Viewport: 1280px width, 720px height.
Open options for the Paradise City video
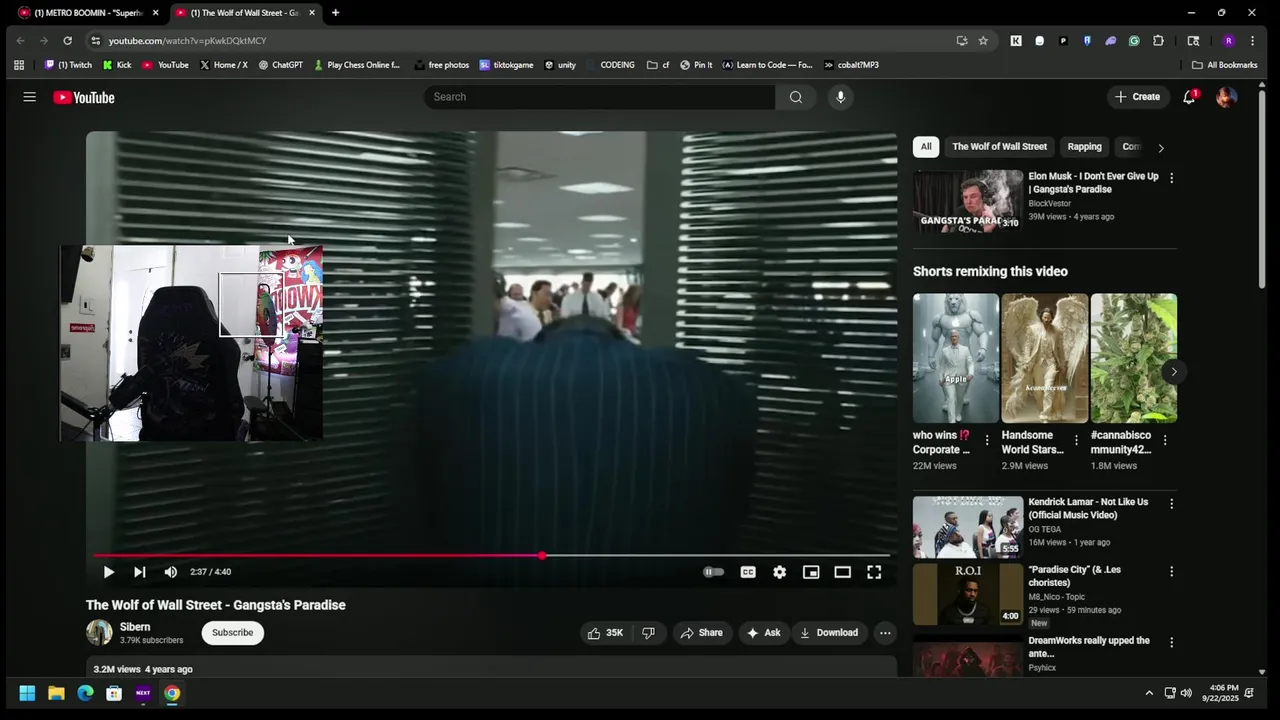(x=1171, y=572)
